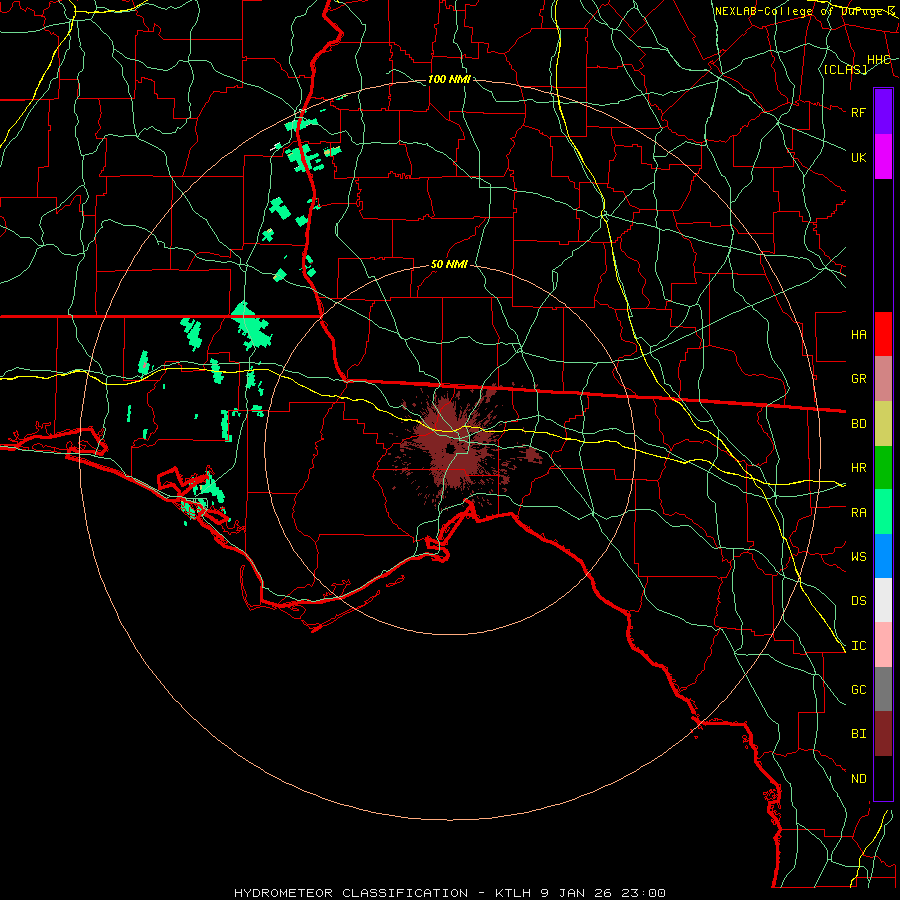
Task: Click the UK magenta legend swatch
Action: tap(883, 157)
